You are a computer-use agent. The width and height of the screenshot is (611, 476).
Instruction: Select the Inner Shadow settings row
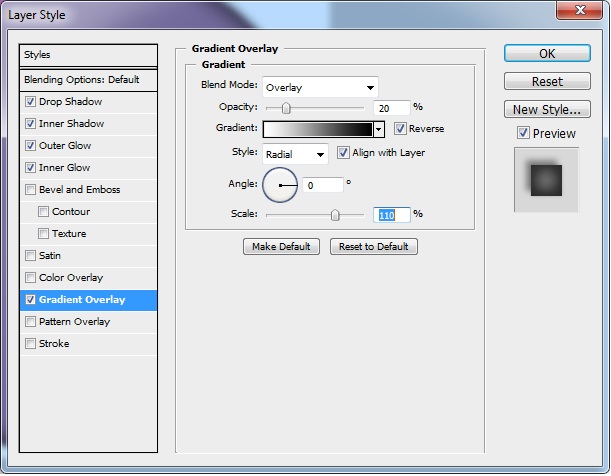(88, 123)
